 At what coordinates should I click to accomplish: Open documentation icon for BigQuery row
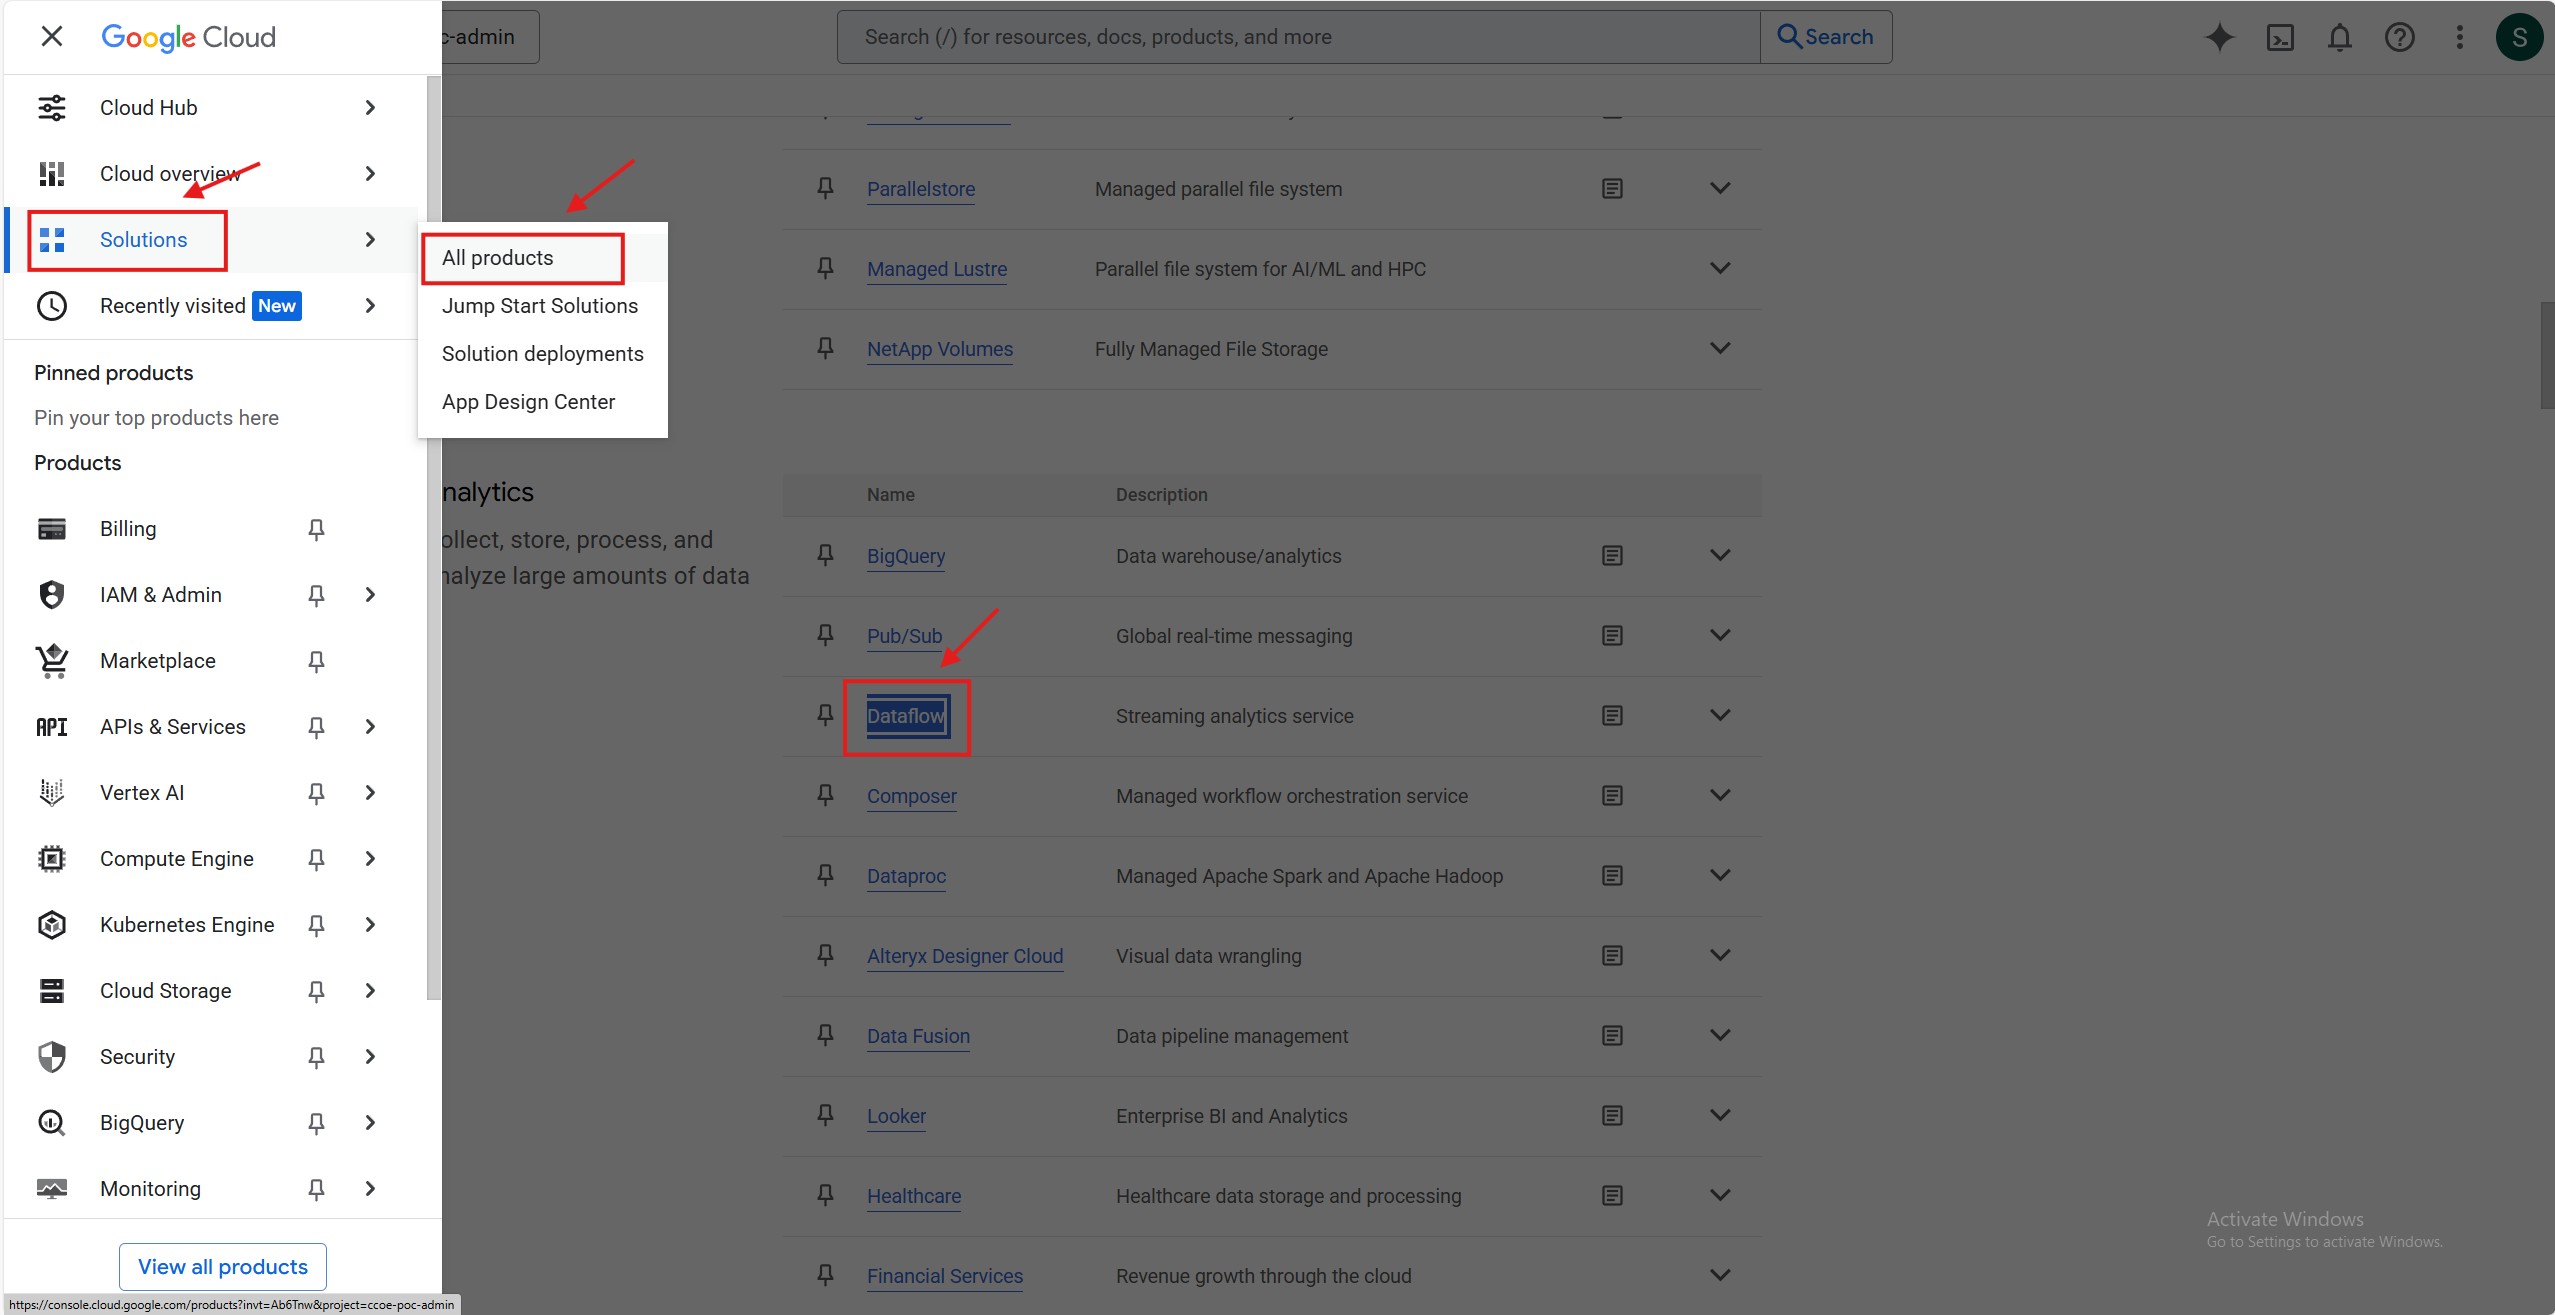pyautogui.click(x=1612, y=556)
